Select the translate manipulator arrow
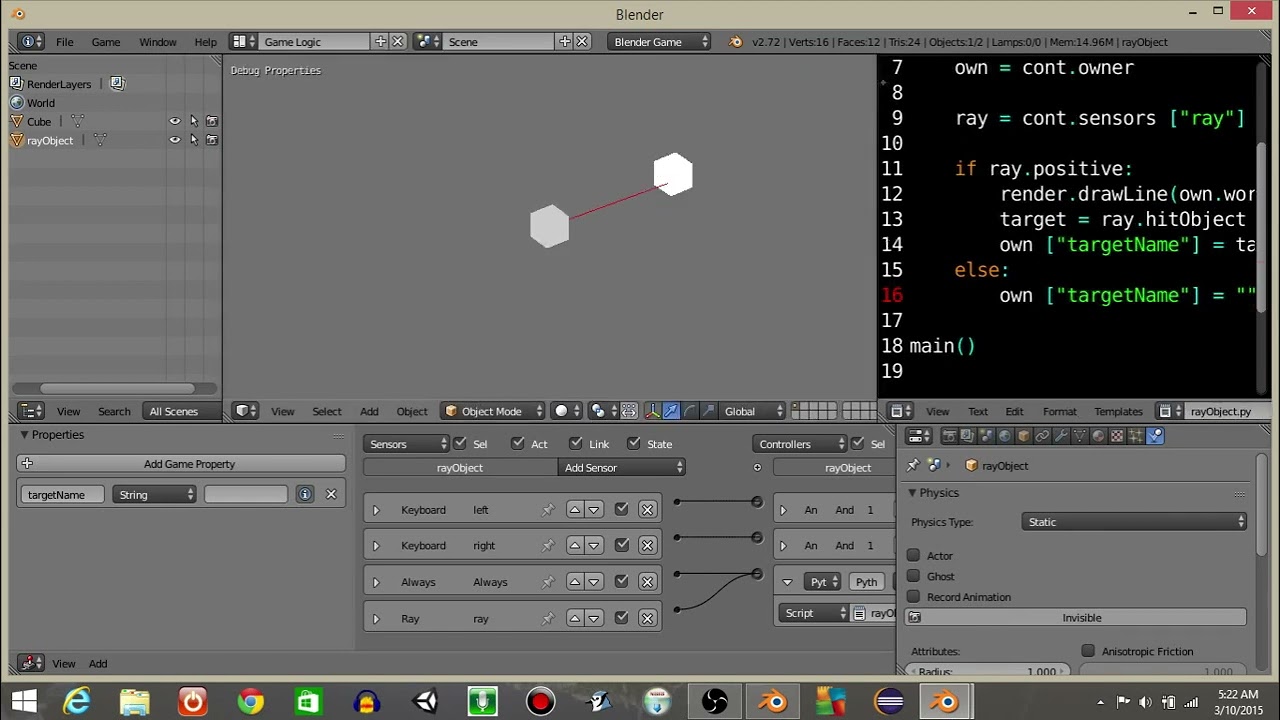This screenshot has width=1280, height=720. click(671, 411)
